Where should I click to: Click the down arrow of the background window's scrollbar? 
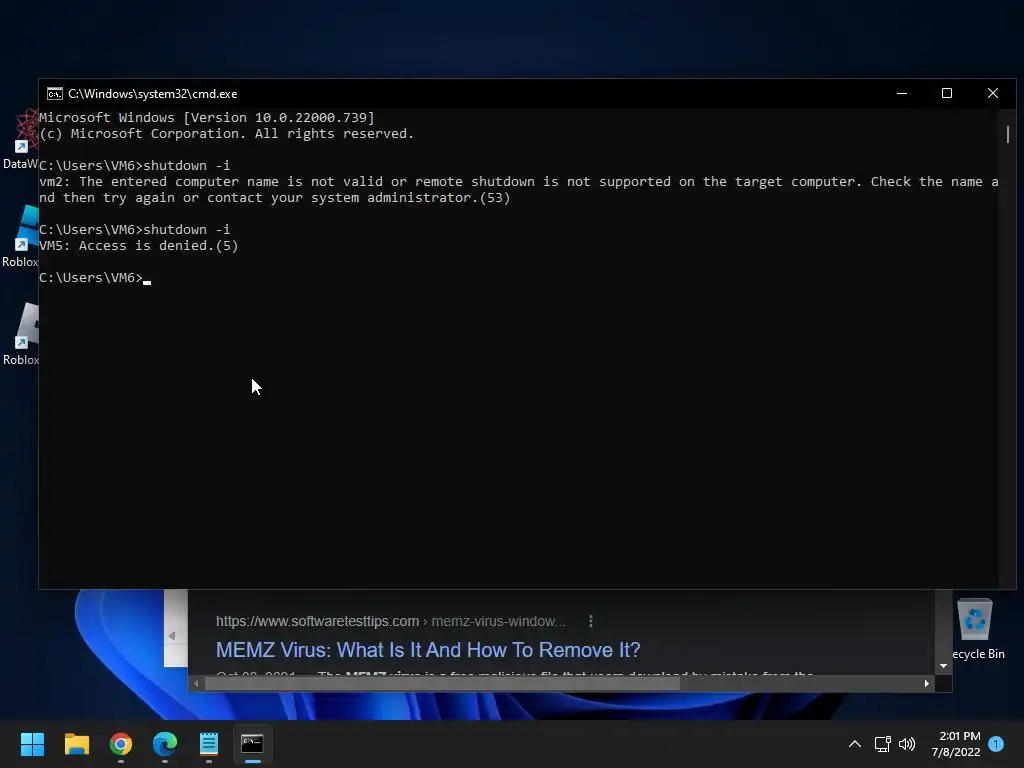pyautogui.click(x=943, y=666)
